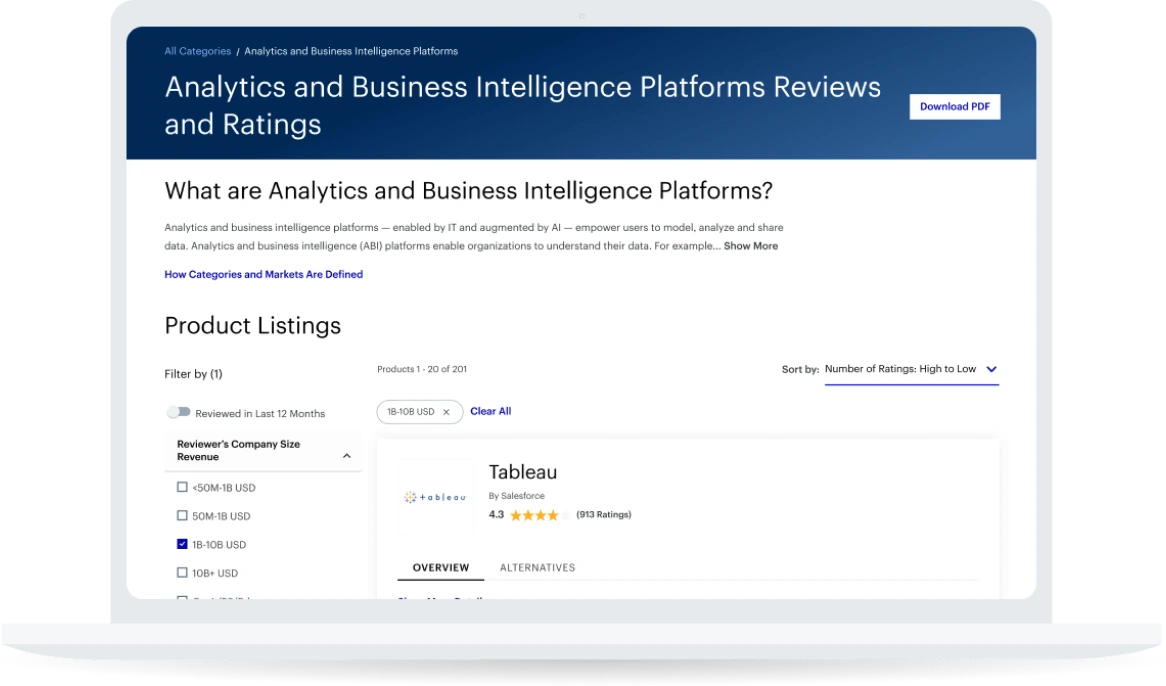Expand description with Show More

[750, 246]
